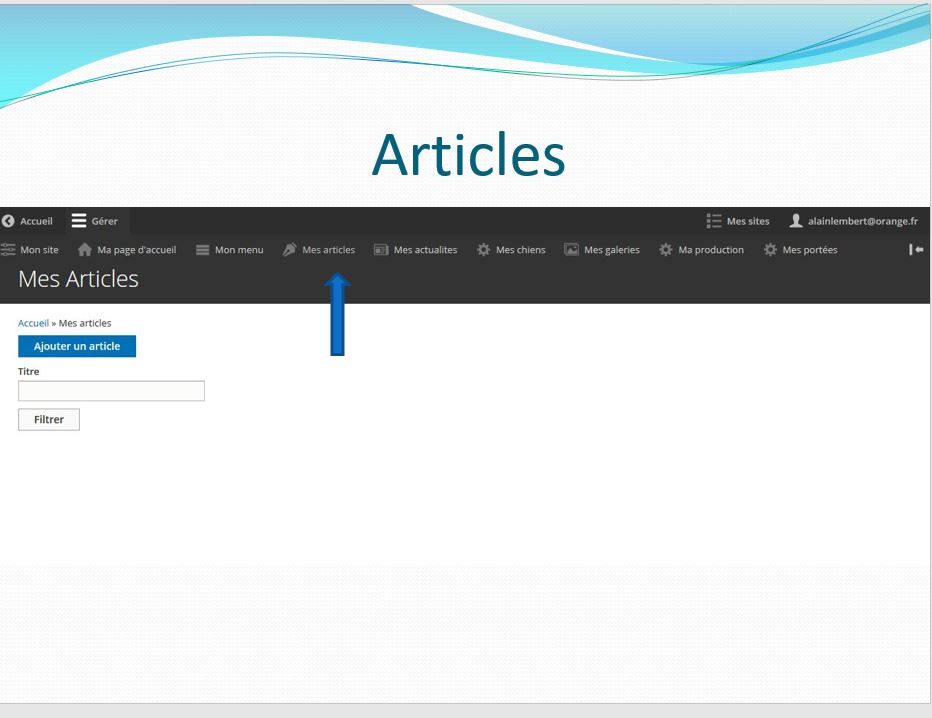Viewport: 932px width, 718px height.
Task: Select the blue upward arrow shape
Action: tap(337, 315)
